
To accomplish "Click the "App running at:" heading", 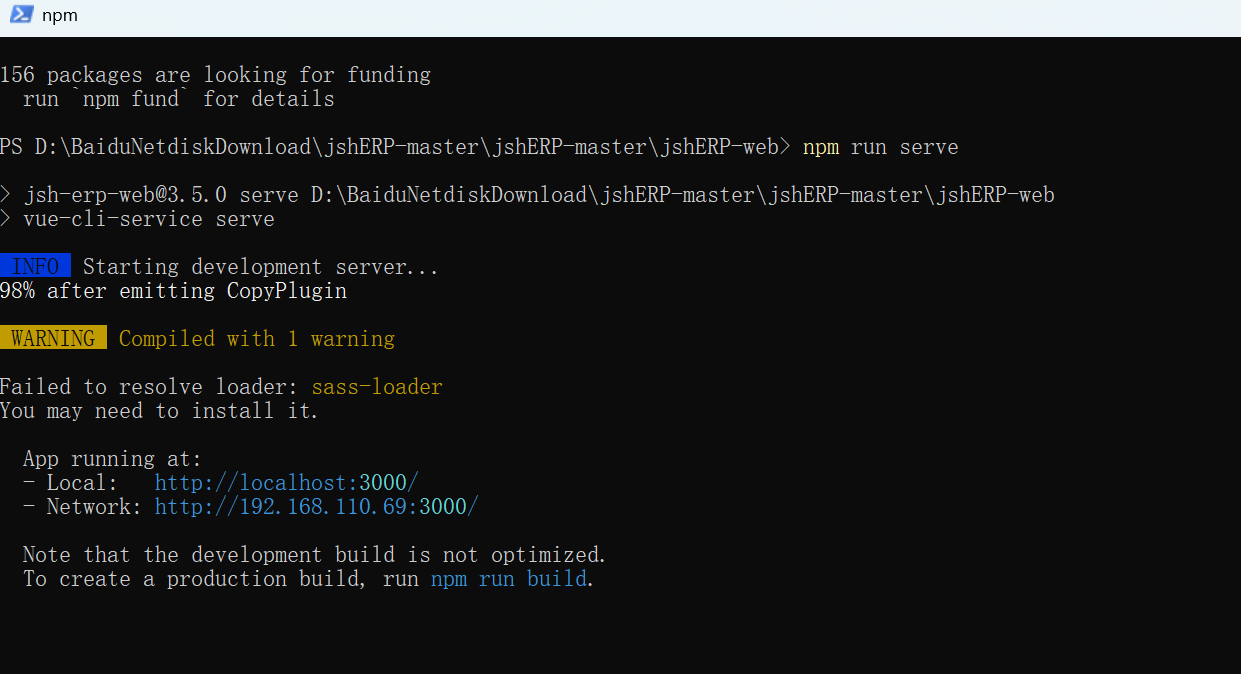I will click(112, 459).
